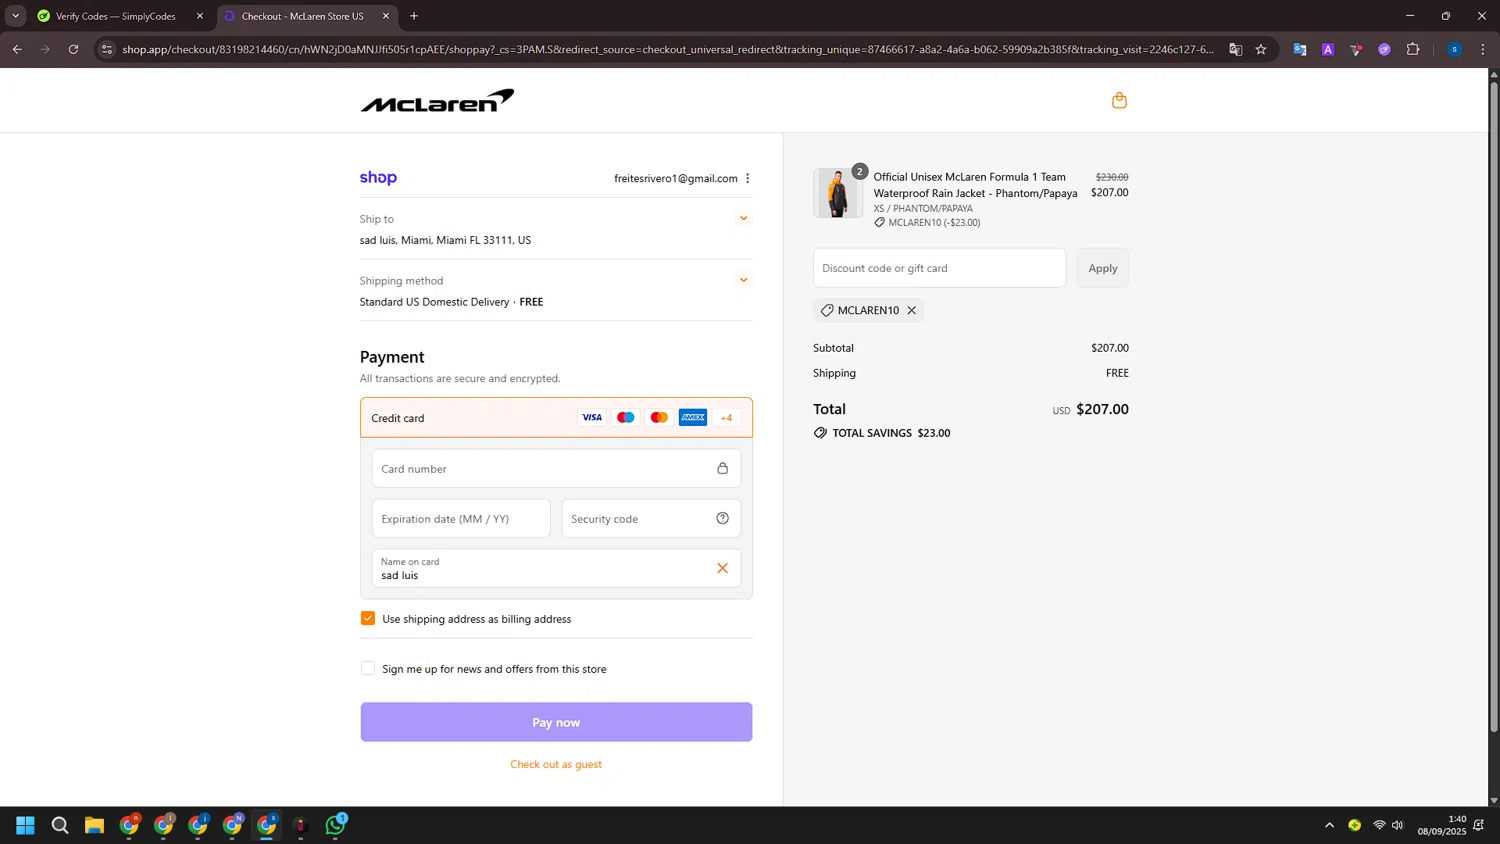Close the Checkout - McLaren Store tab
Screen dimensions: 1500x844
click(x=386, y=16)
